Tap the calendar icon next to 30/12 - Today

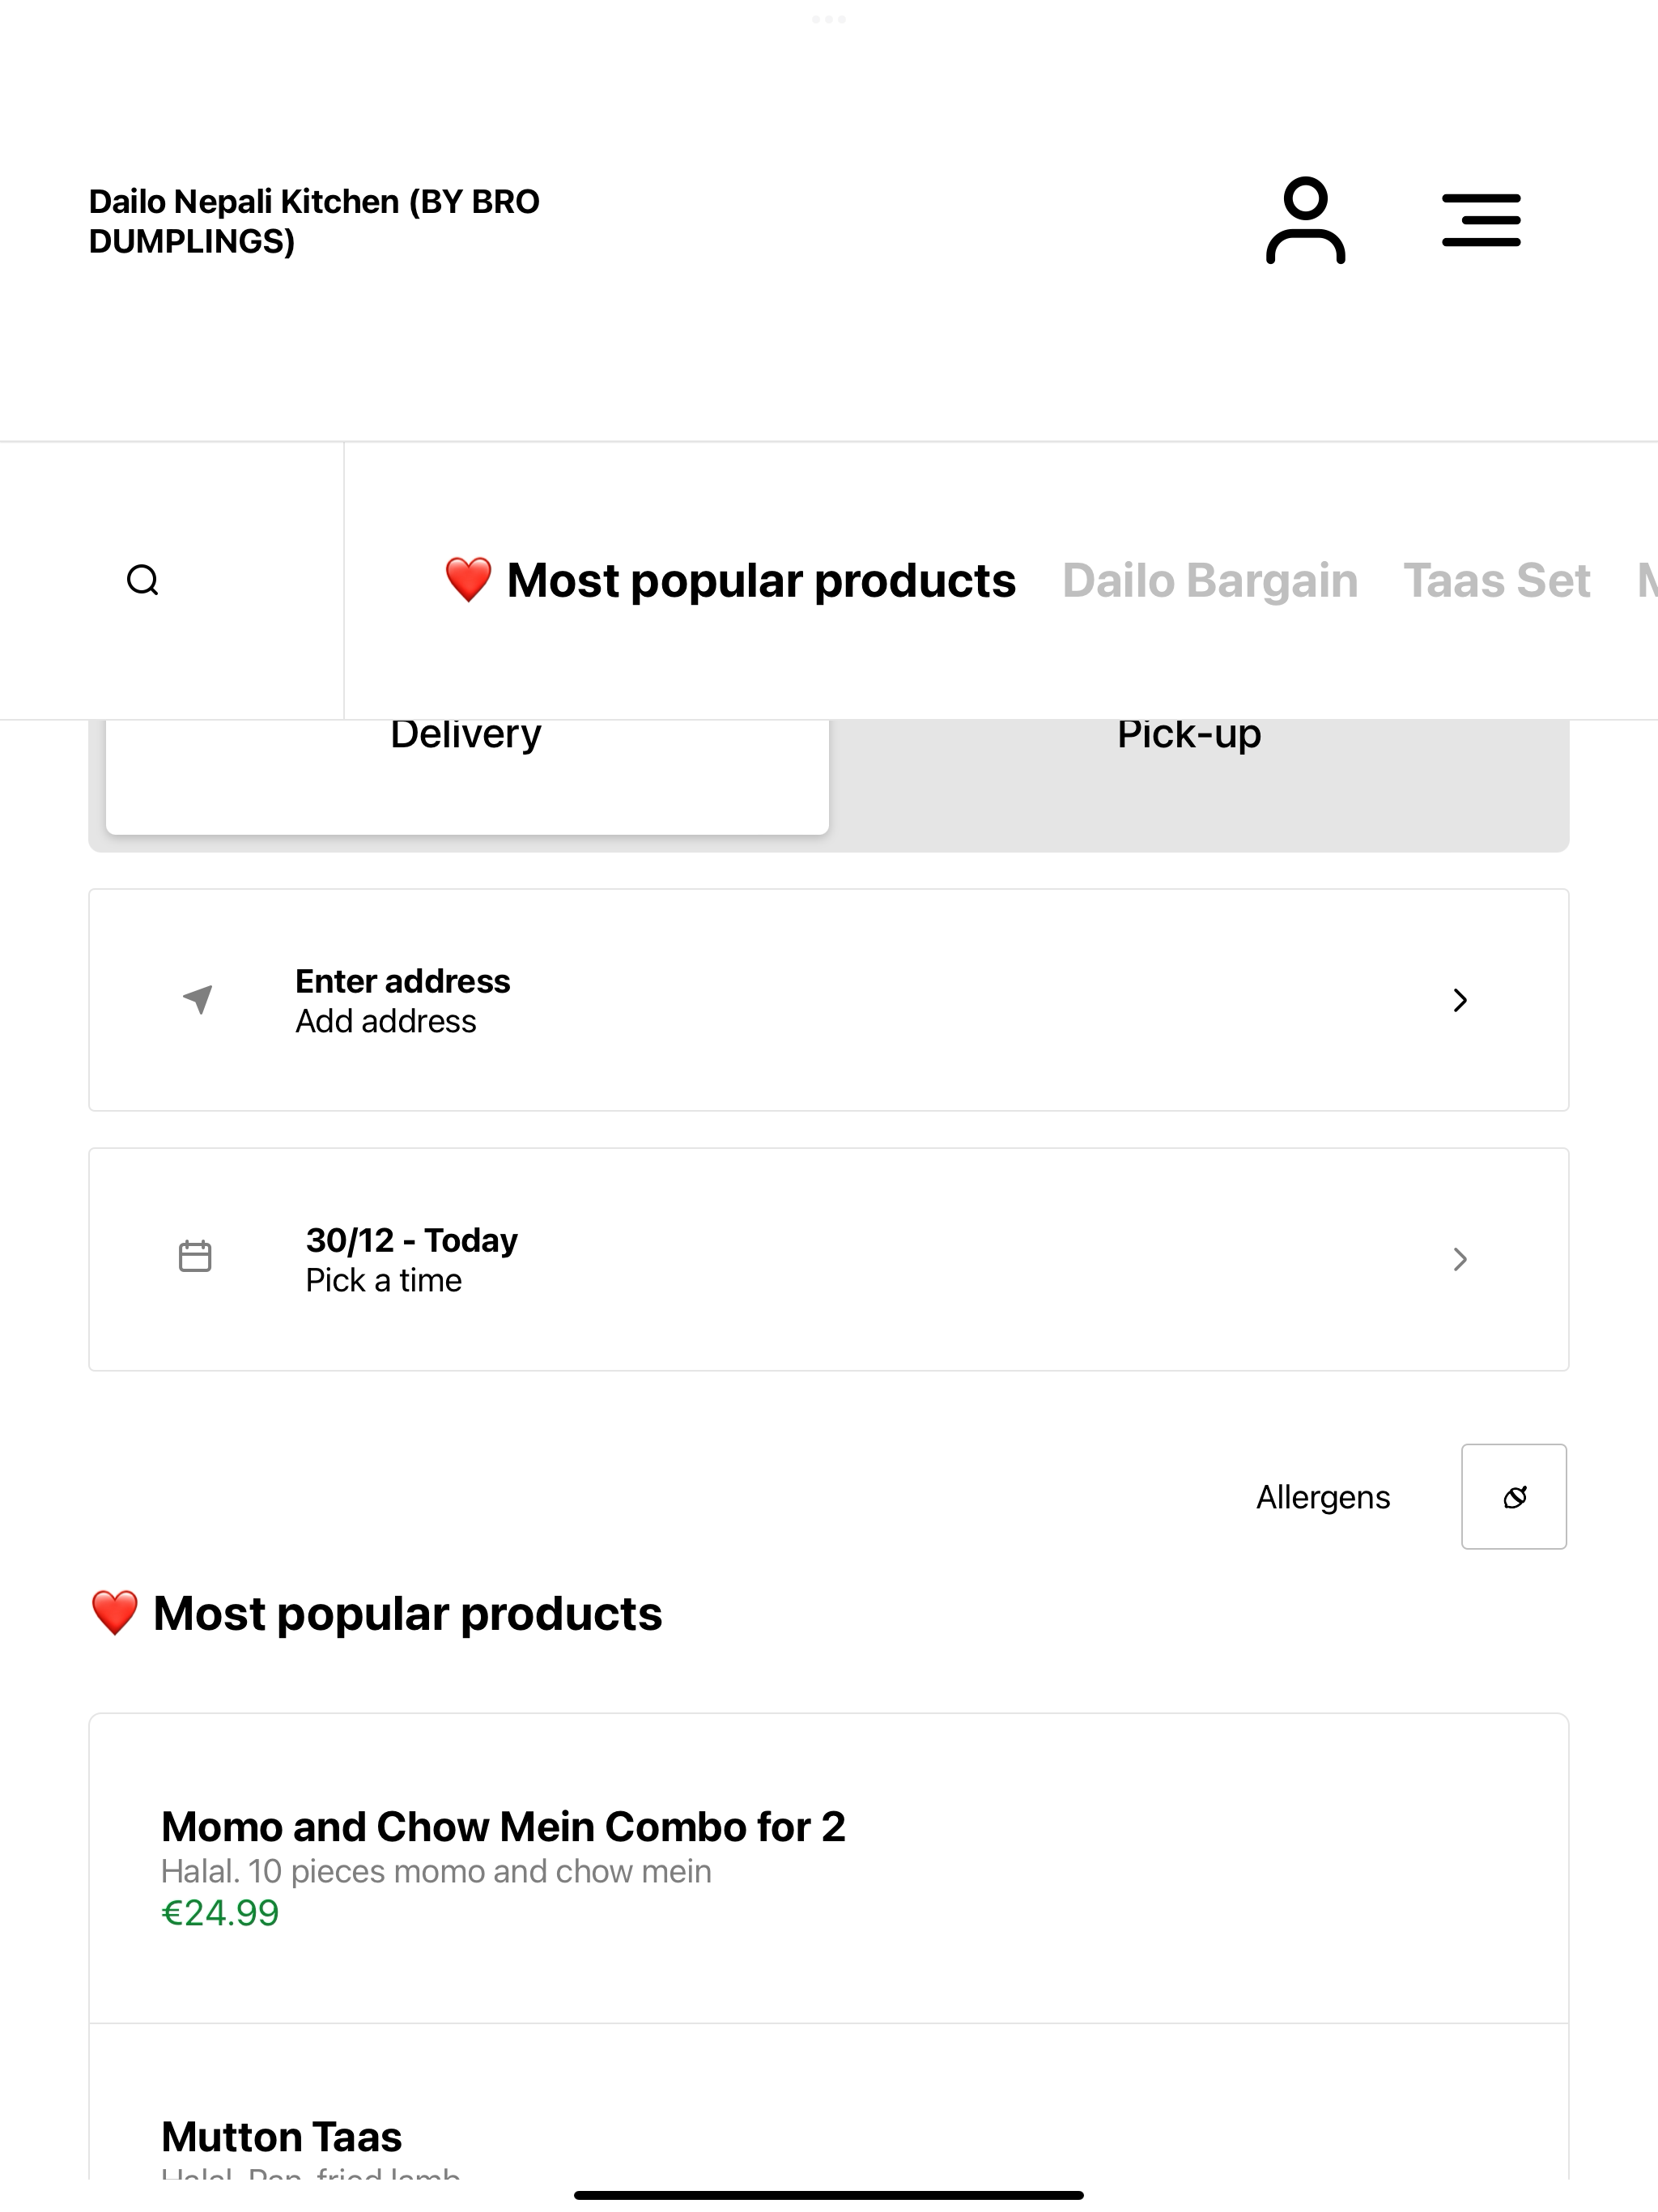pos(195,1256)
